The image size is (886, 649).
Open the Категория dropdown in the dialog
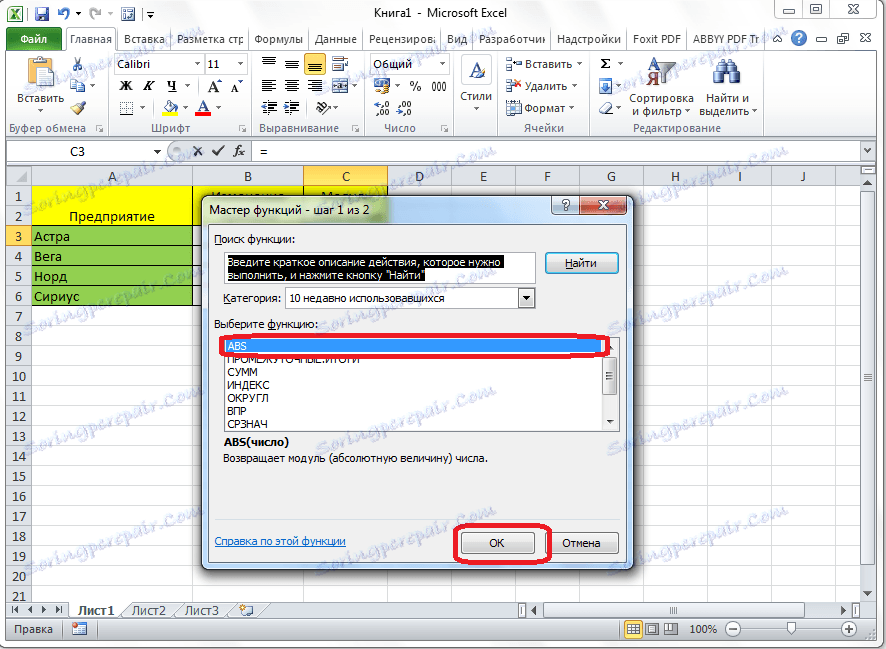[526, 298]
